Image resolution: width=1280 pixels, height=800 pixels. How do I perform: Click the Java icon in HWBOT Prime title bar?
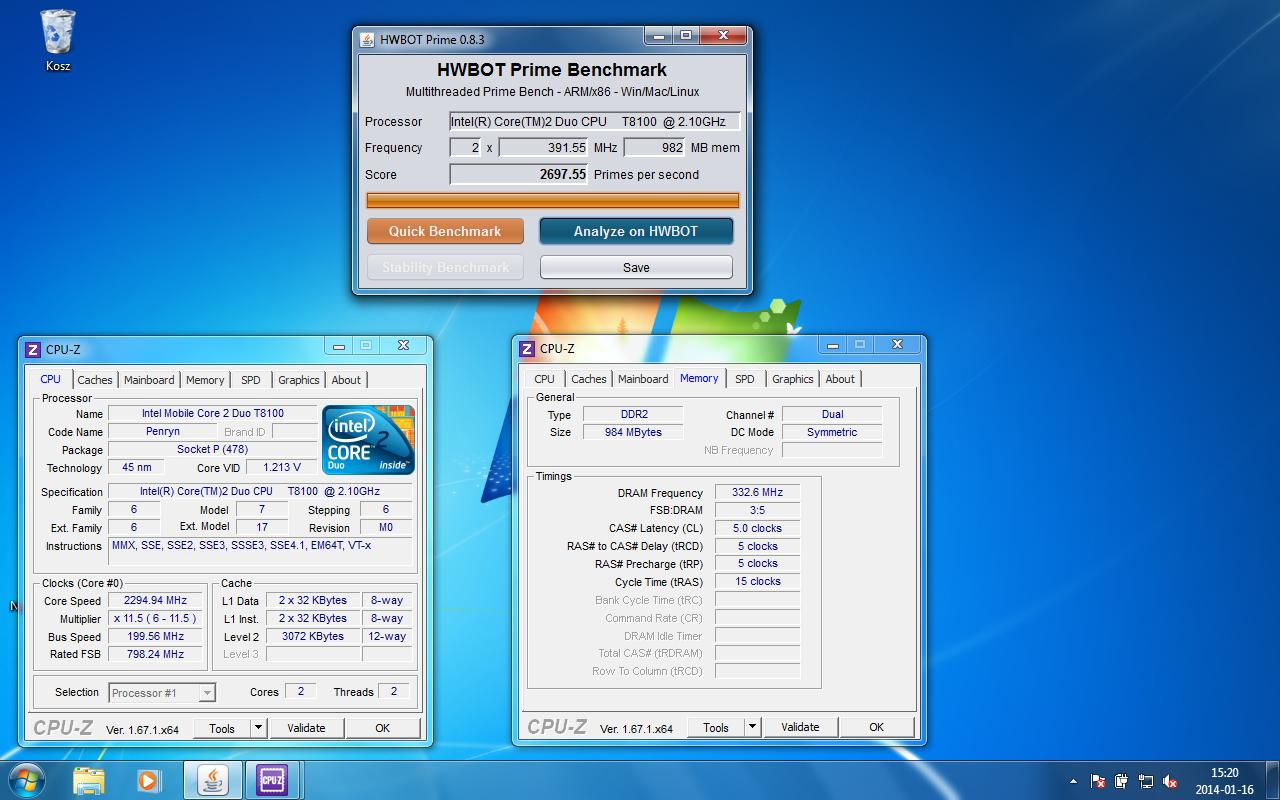(367, 39)
